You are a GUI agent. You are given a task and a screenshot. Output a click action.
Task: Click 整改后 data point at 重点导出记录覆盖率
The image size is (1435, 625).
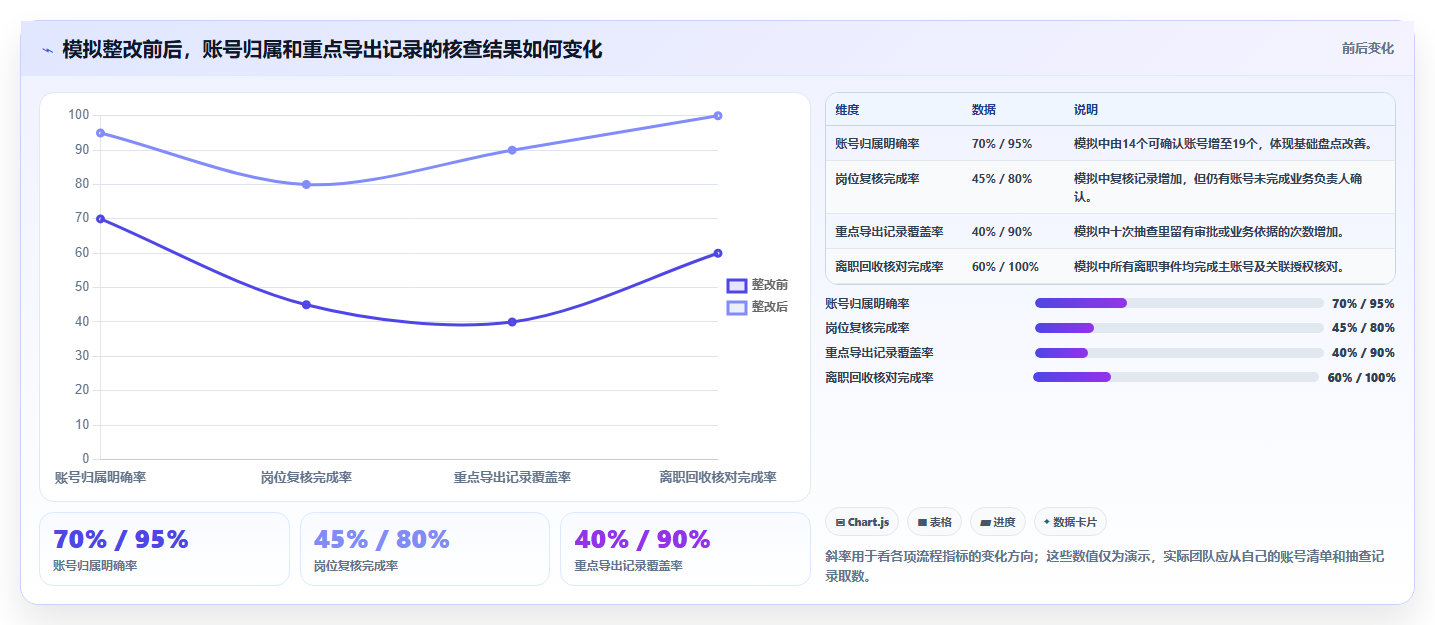[x=512, y=150]
